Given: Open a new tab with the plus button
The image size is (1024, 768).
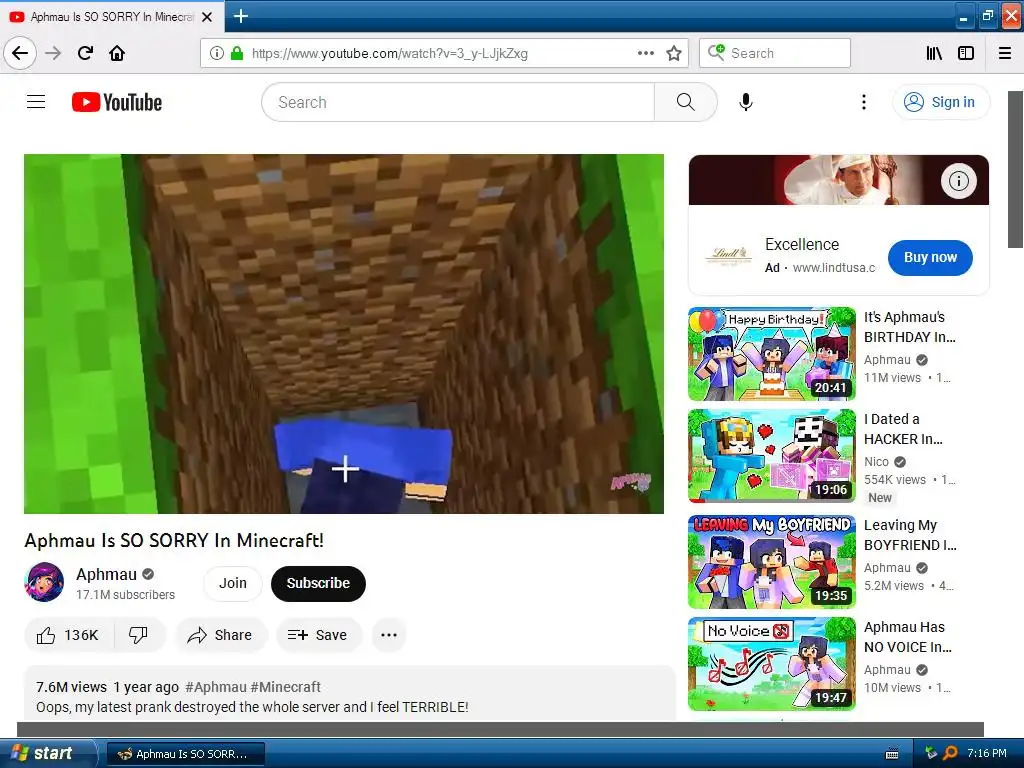Looking at the screenshot, I should click(x=240, y=16).
